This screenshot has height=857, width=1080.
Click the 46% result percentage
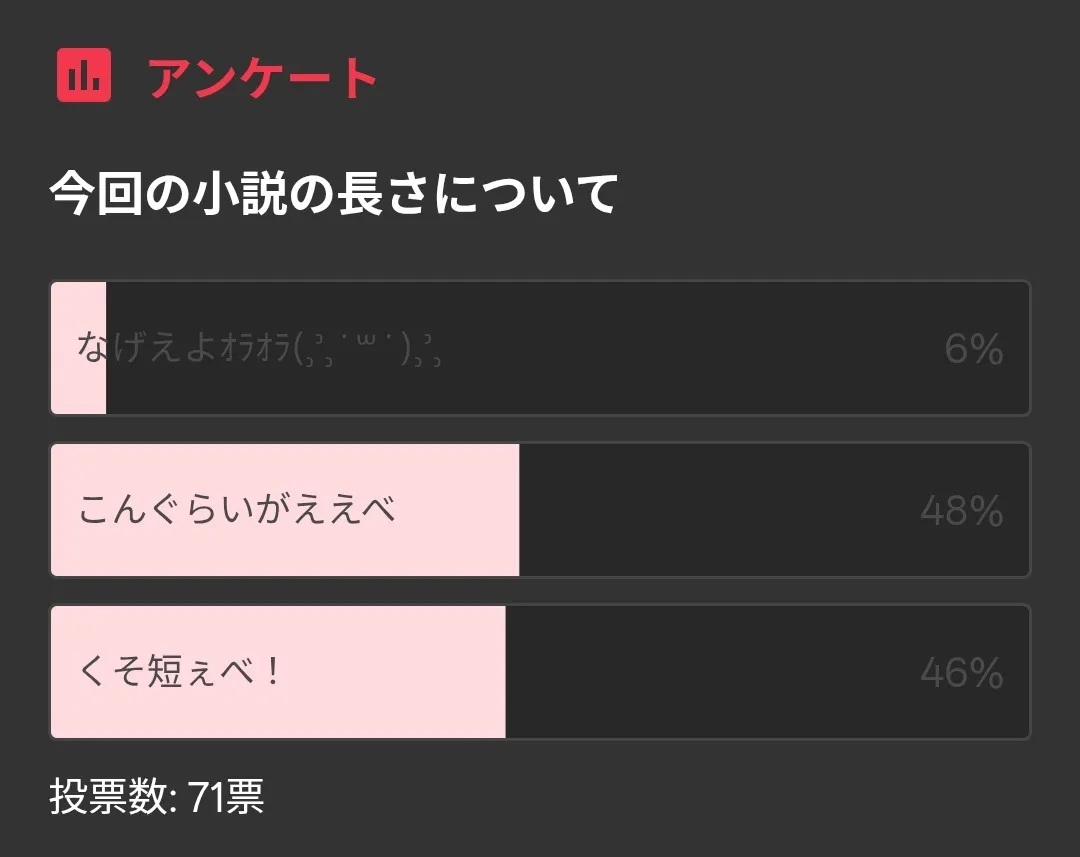961,673
